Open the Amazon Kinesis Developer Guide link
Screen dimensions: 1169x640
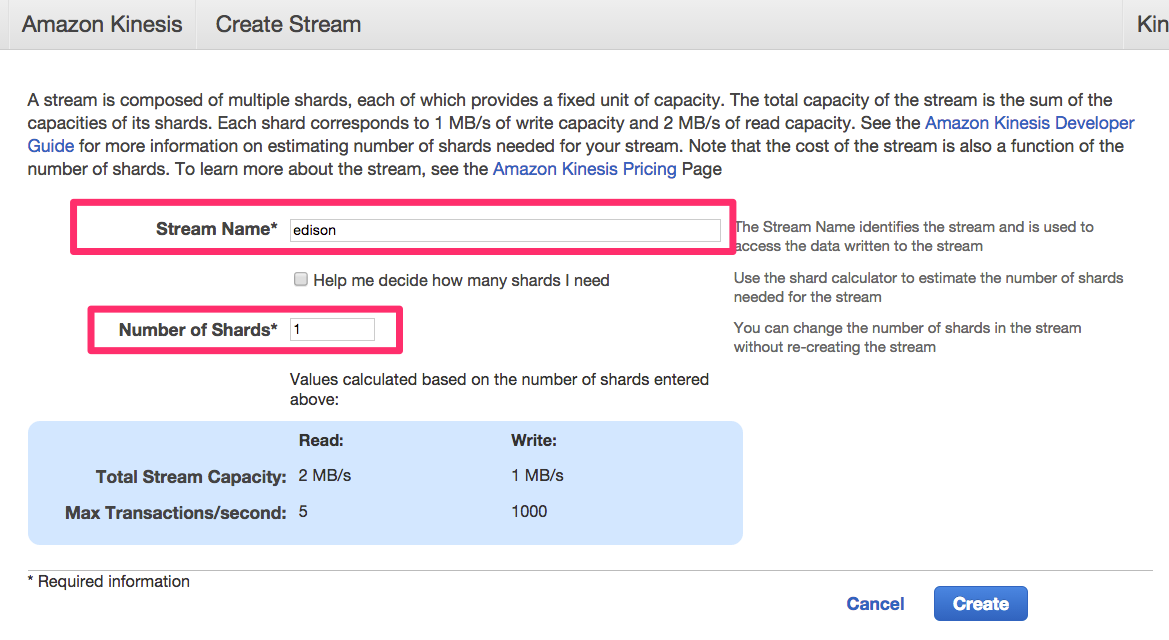click(1030, 123)
